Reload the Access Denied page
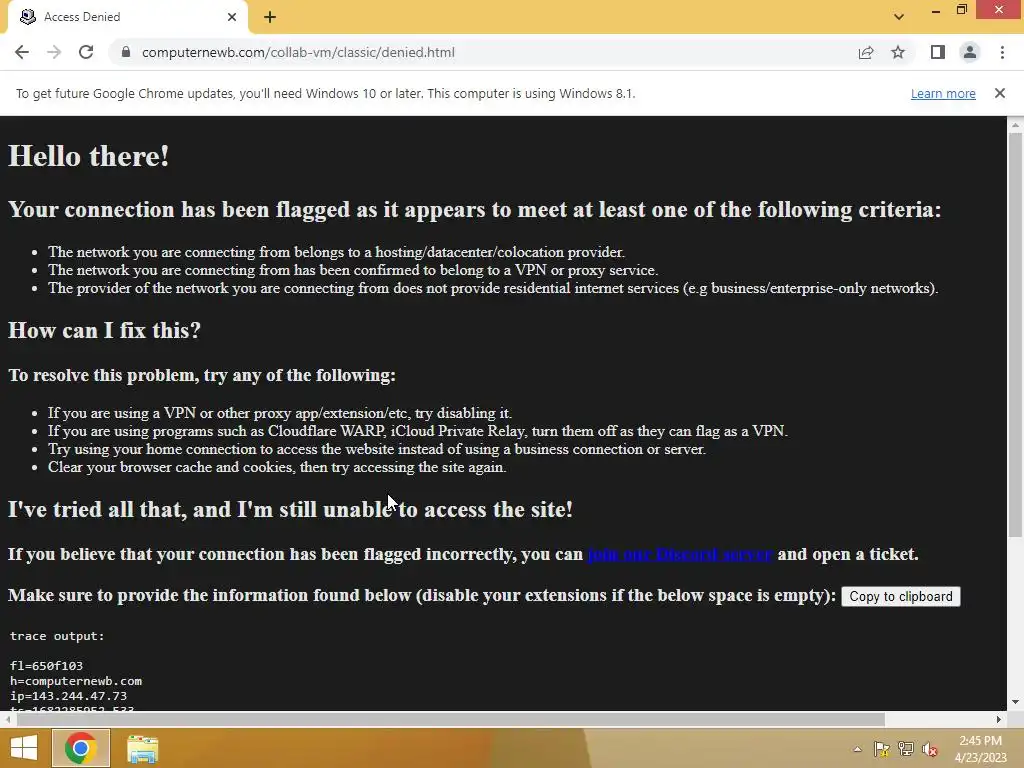This screenshot has height=768, width=1024. click(86, 52)
